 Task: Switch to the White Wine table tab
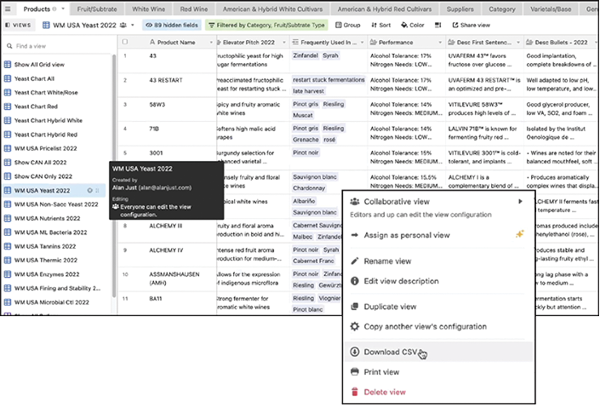point(148,9)
